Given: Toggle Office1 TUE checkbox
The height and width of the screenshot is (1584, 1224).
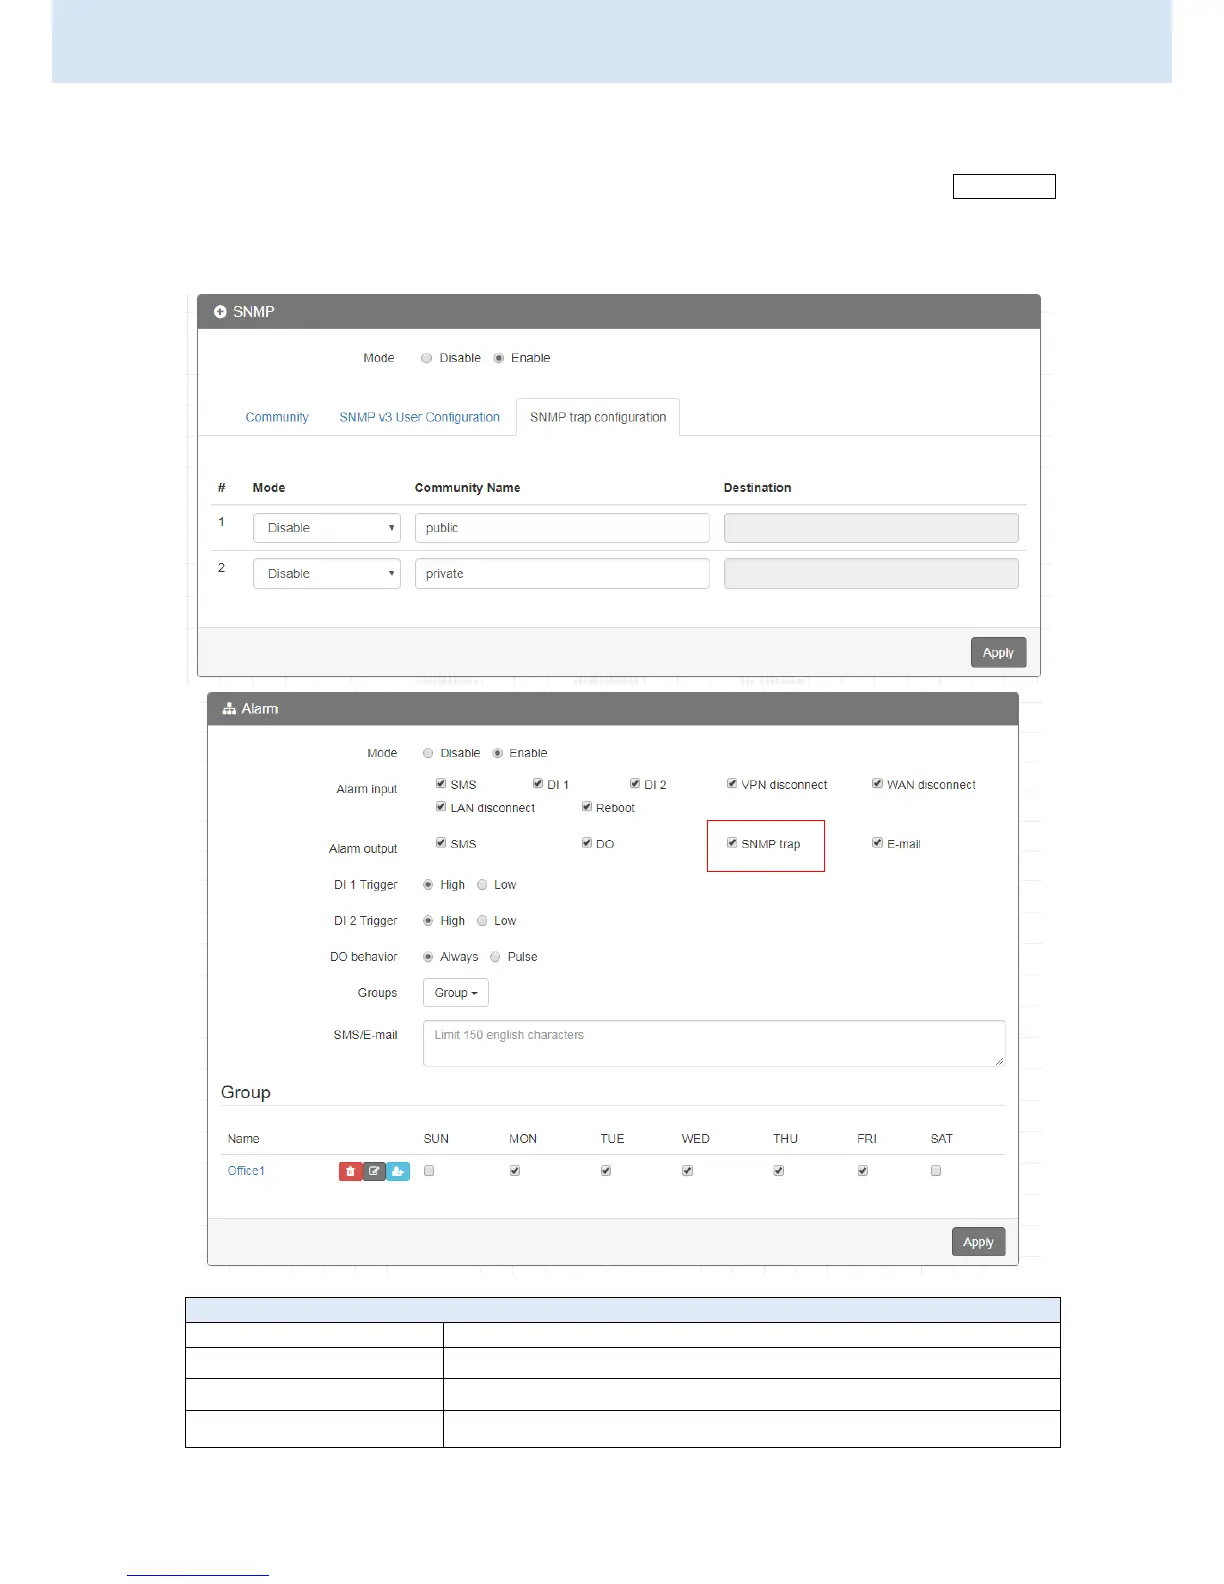Looking at the screenshot, I should (606, 1171).
